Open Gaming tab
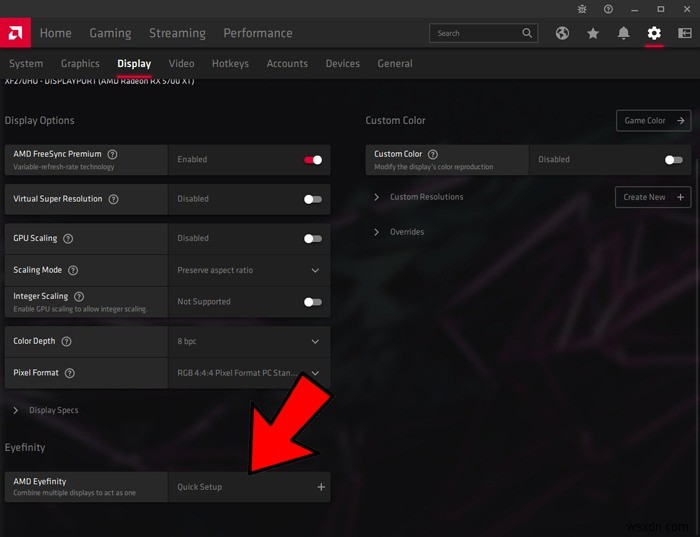Screen dimensions: 700x537 click(x=110, y=33)
